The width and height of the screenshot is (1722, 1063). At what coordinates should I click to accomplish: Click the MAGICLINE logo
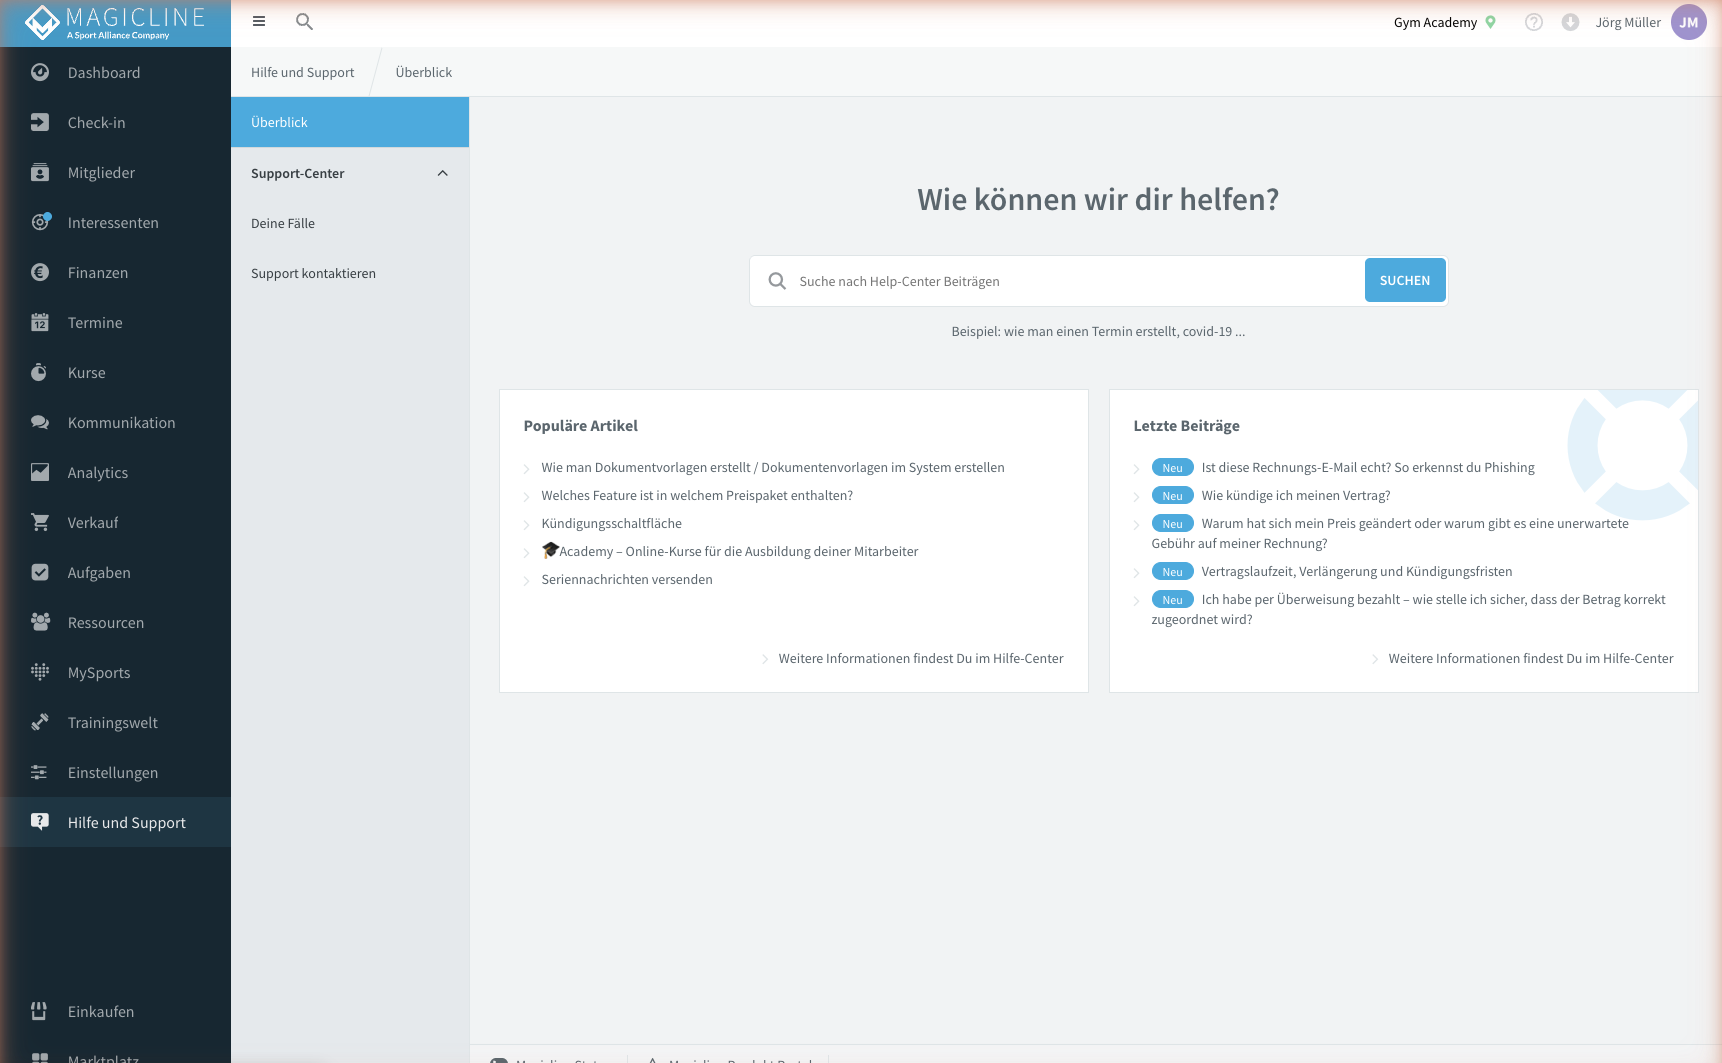coord(115,23)
